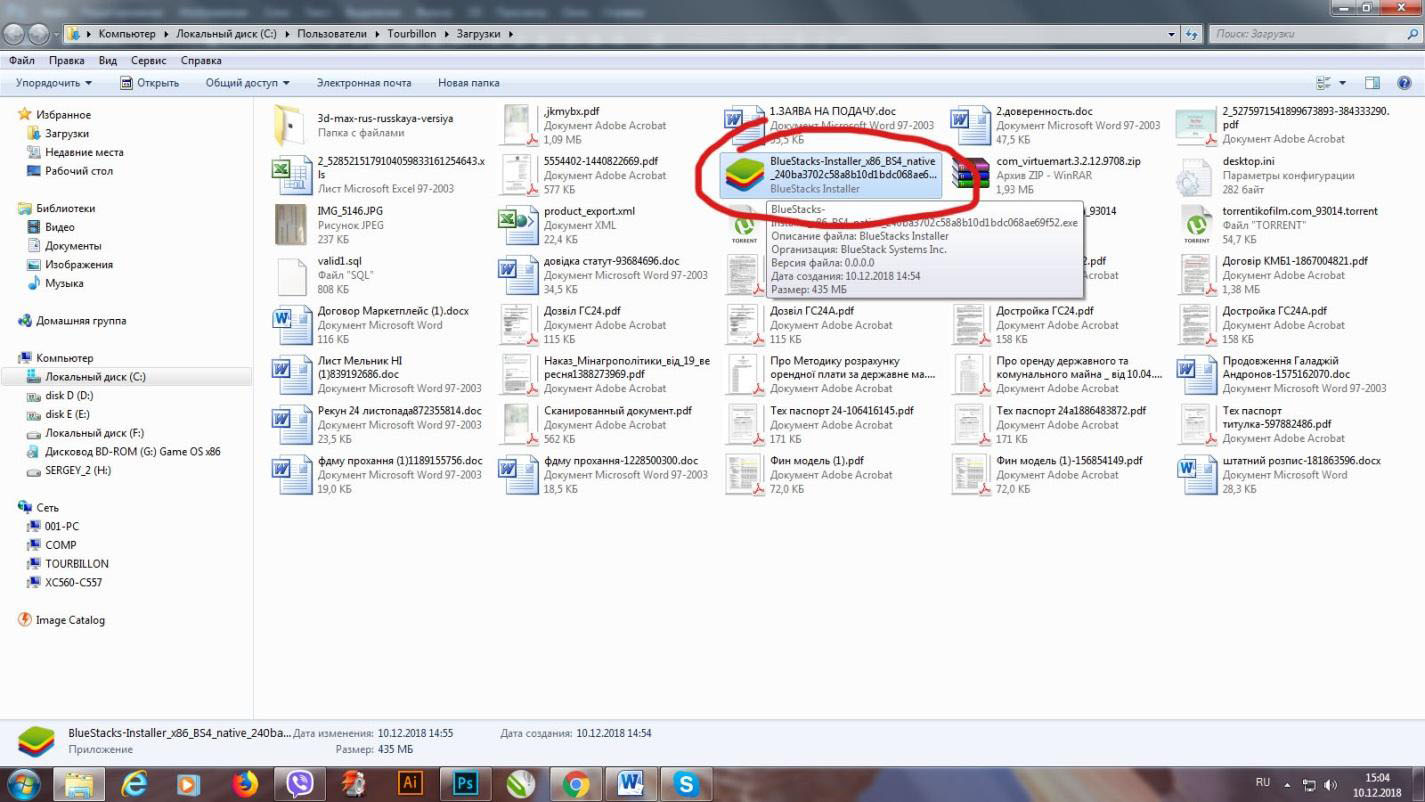This screenshot has height=802, width=1425.
Task: Open Firefox from the taskbar
Action: point(244,784)
